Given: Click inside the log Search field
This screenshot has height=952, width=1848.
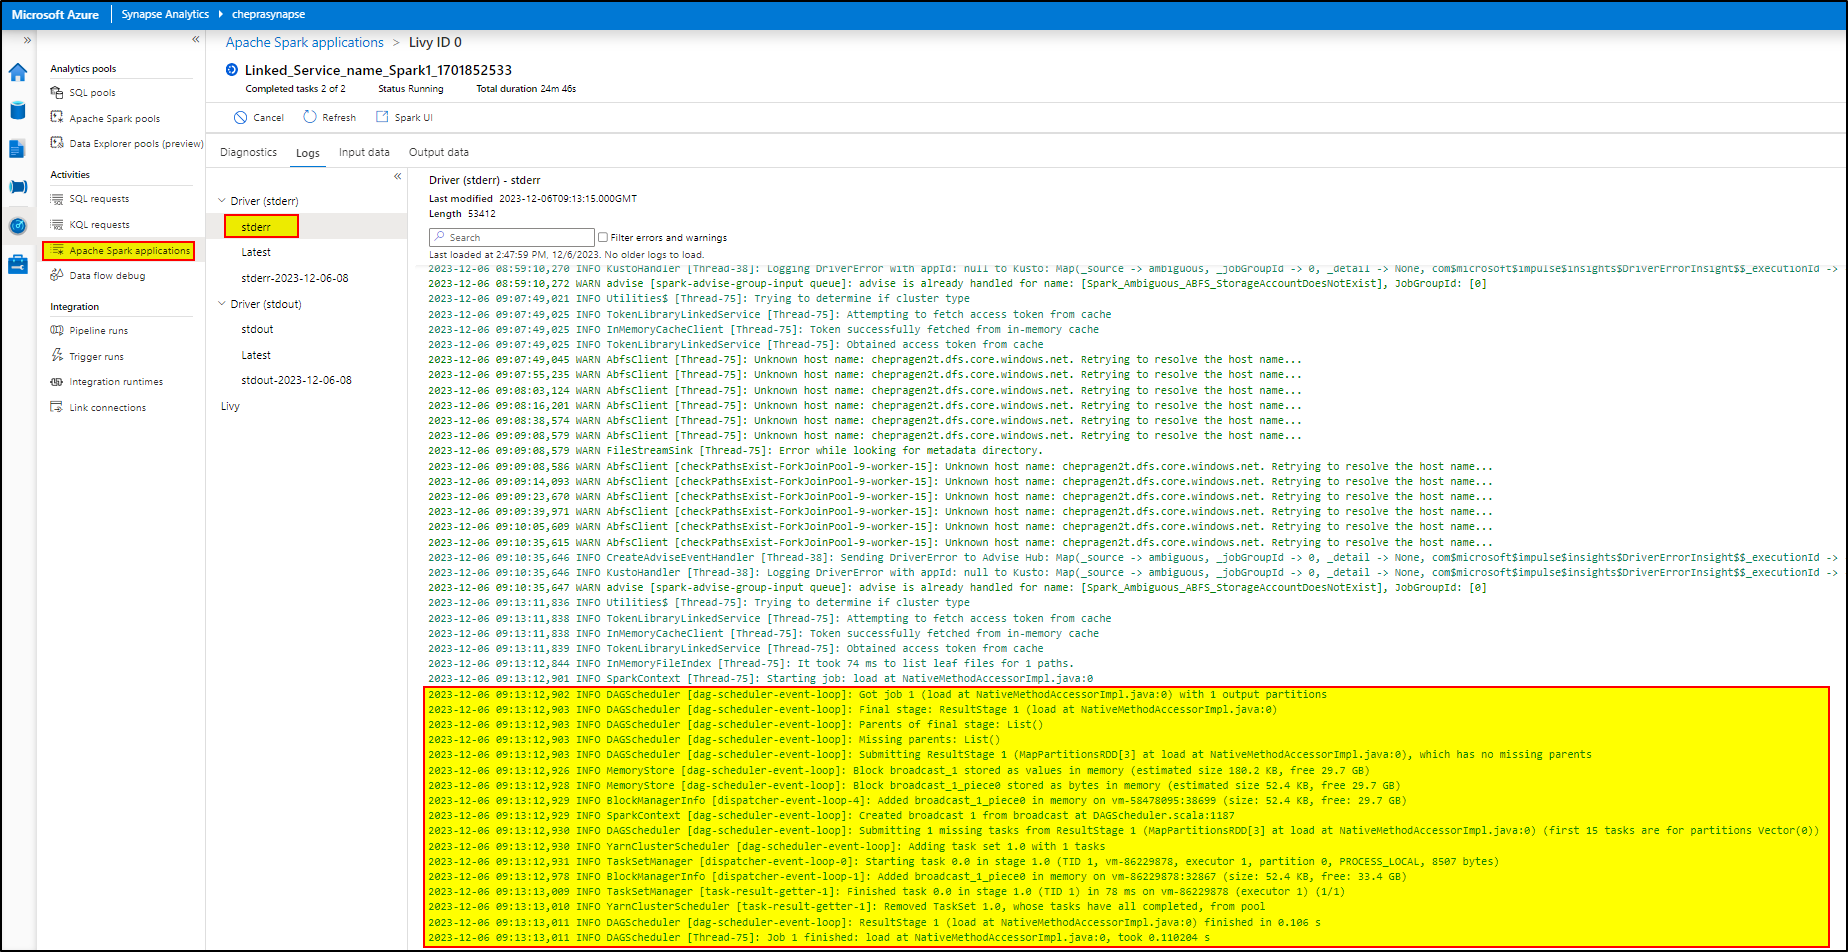Looking at the screenshot, I should click(511, 237).
